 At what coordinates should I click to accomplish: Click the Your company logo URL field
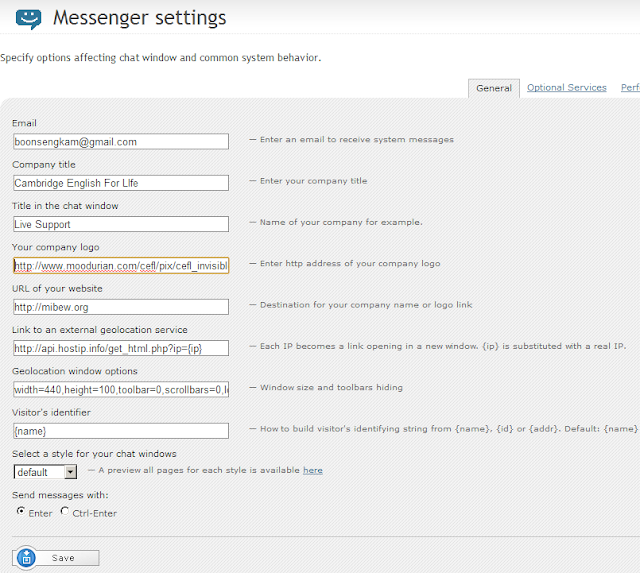(x=121, y=266)
